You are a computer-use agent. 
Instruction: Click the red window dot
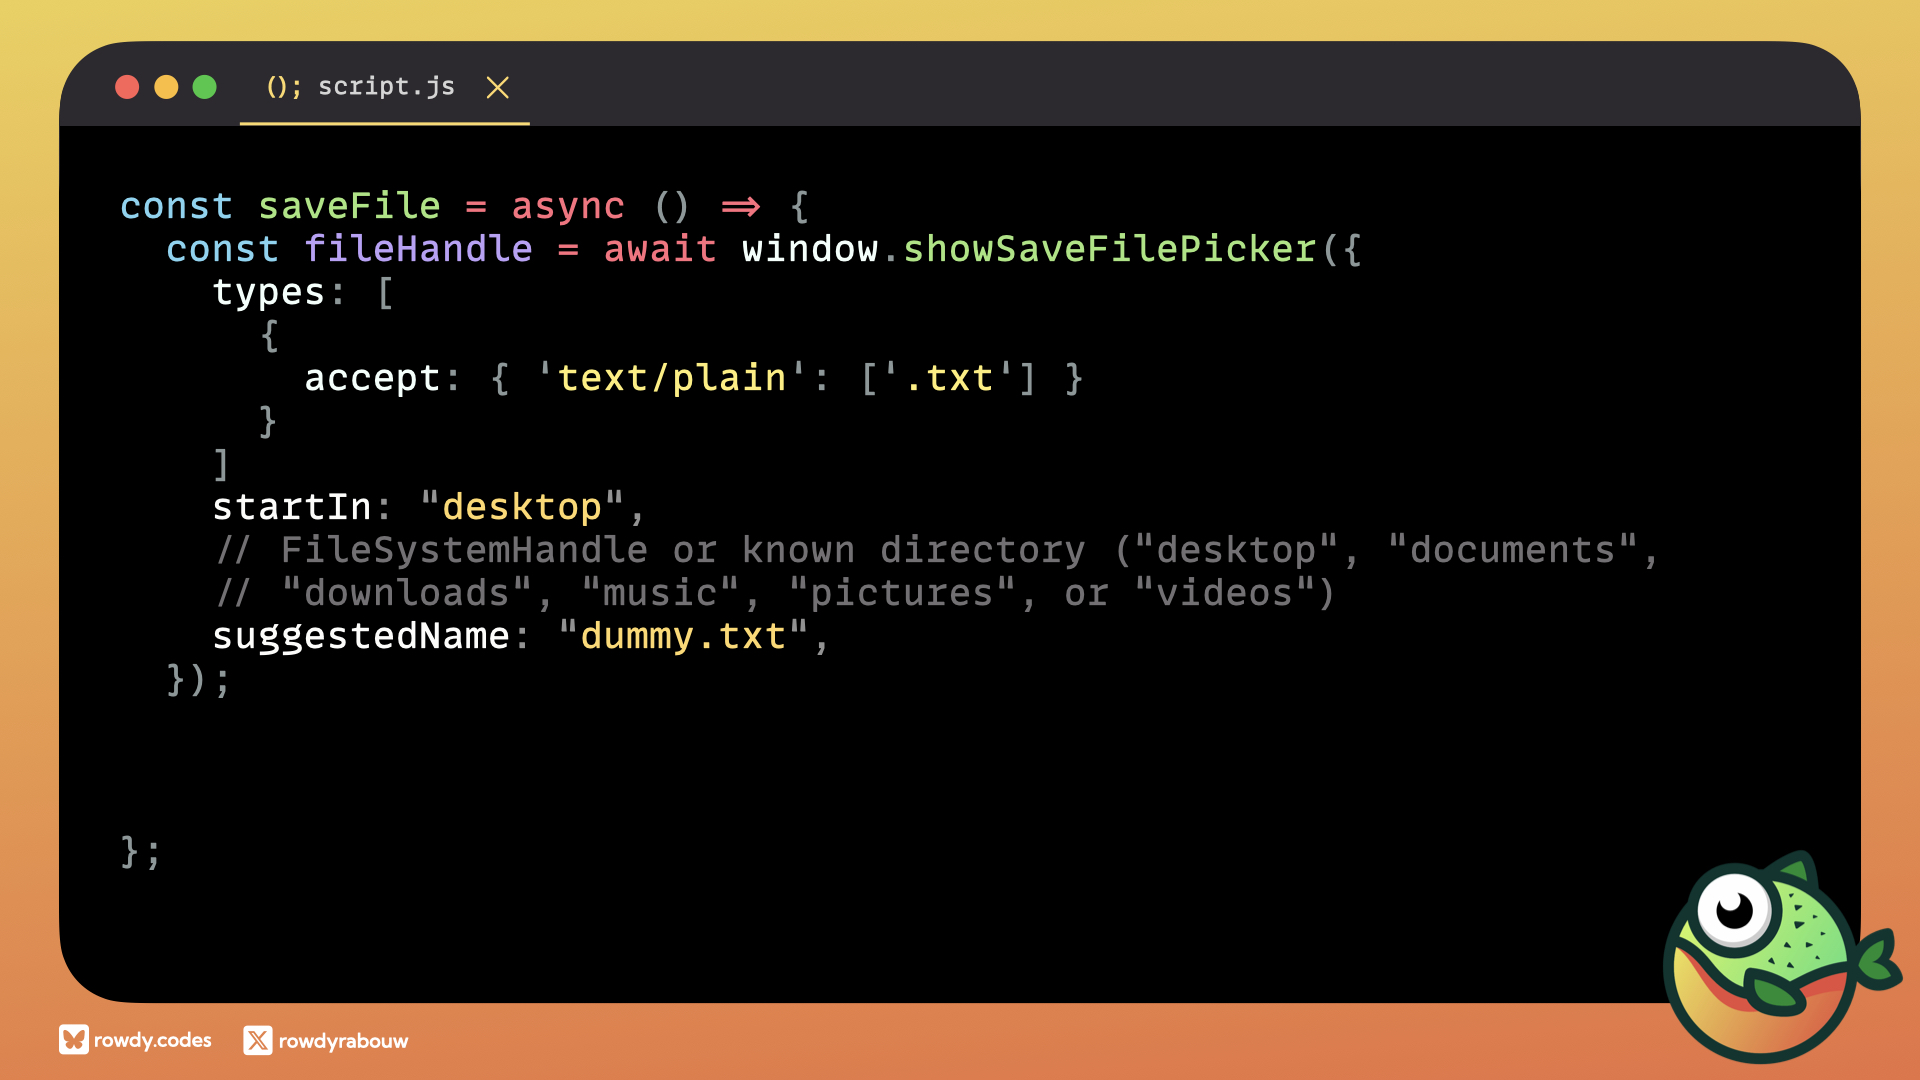pos(127,87)
